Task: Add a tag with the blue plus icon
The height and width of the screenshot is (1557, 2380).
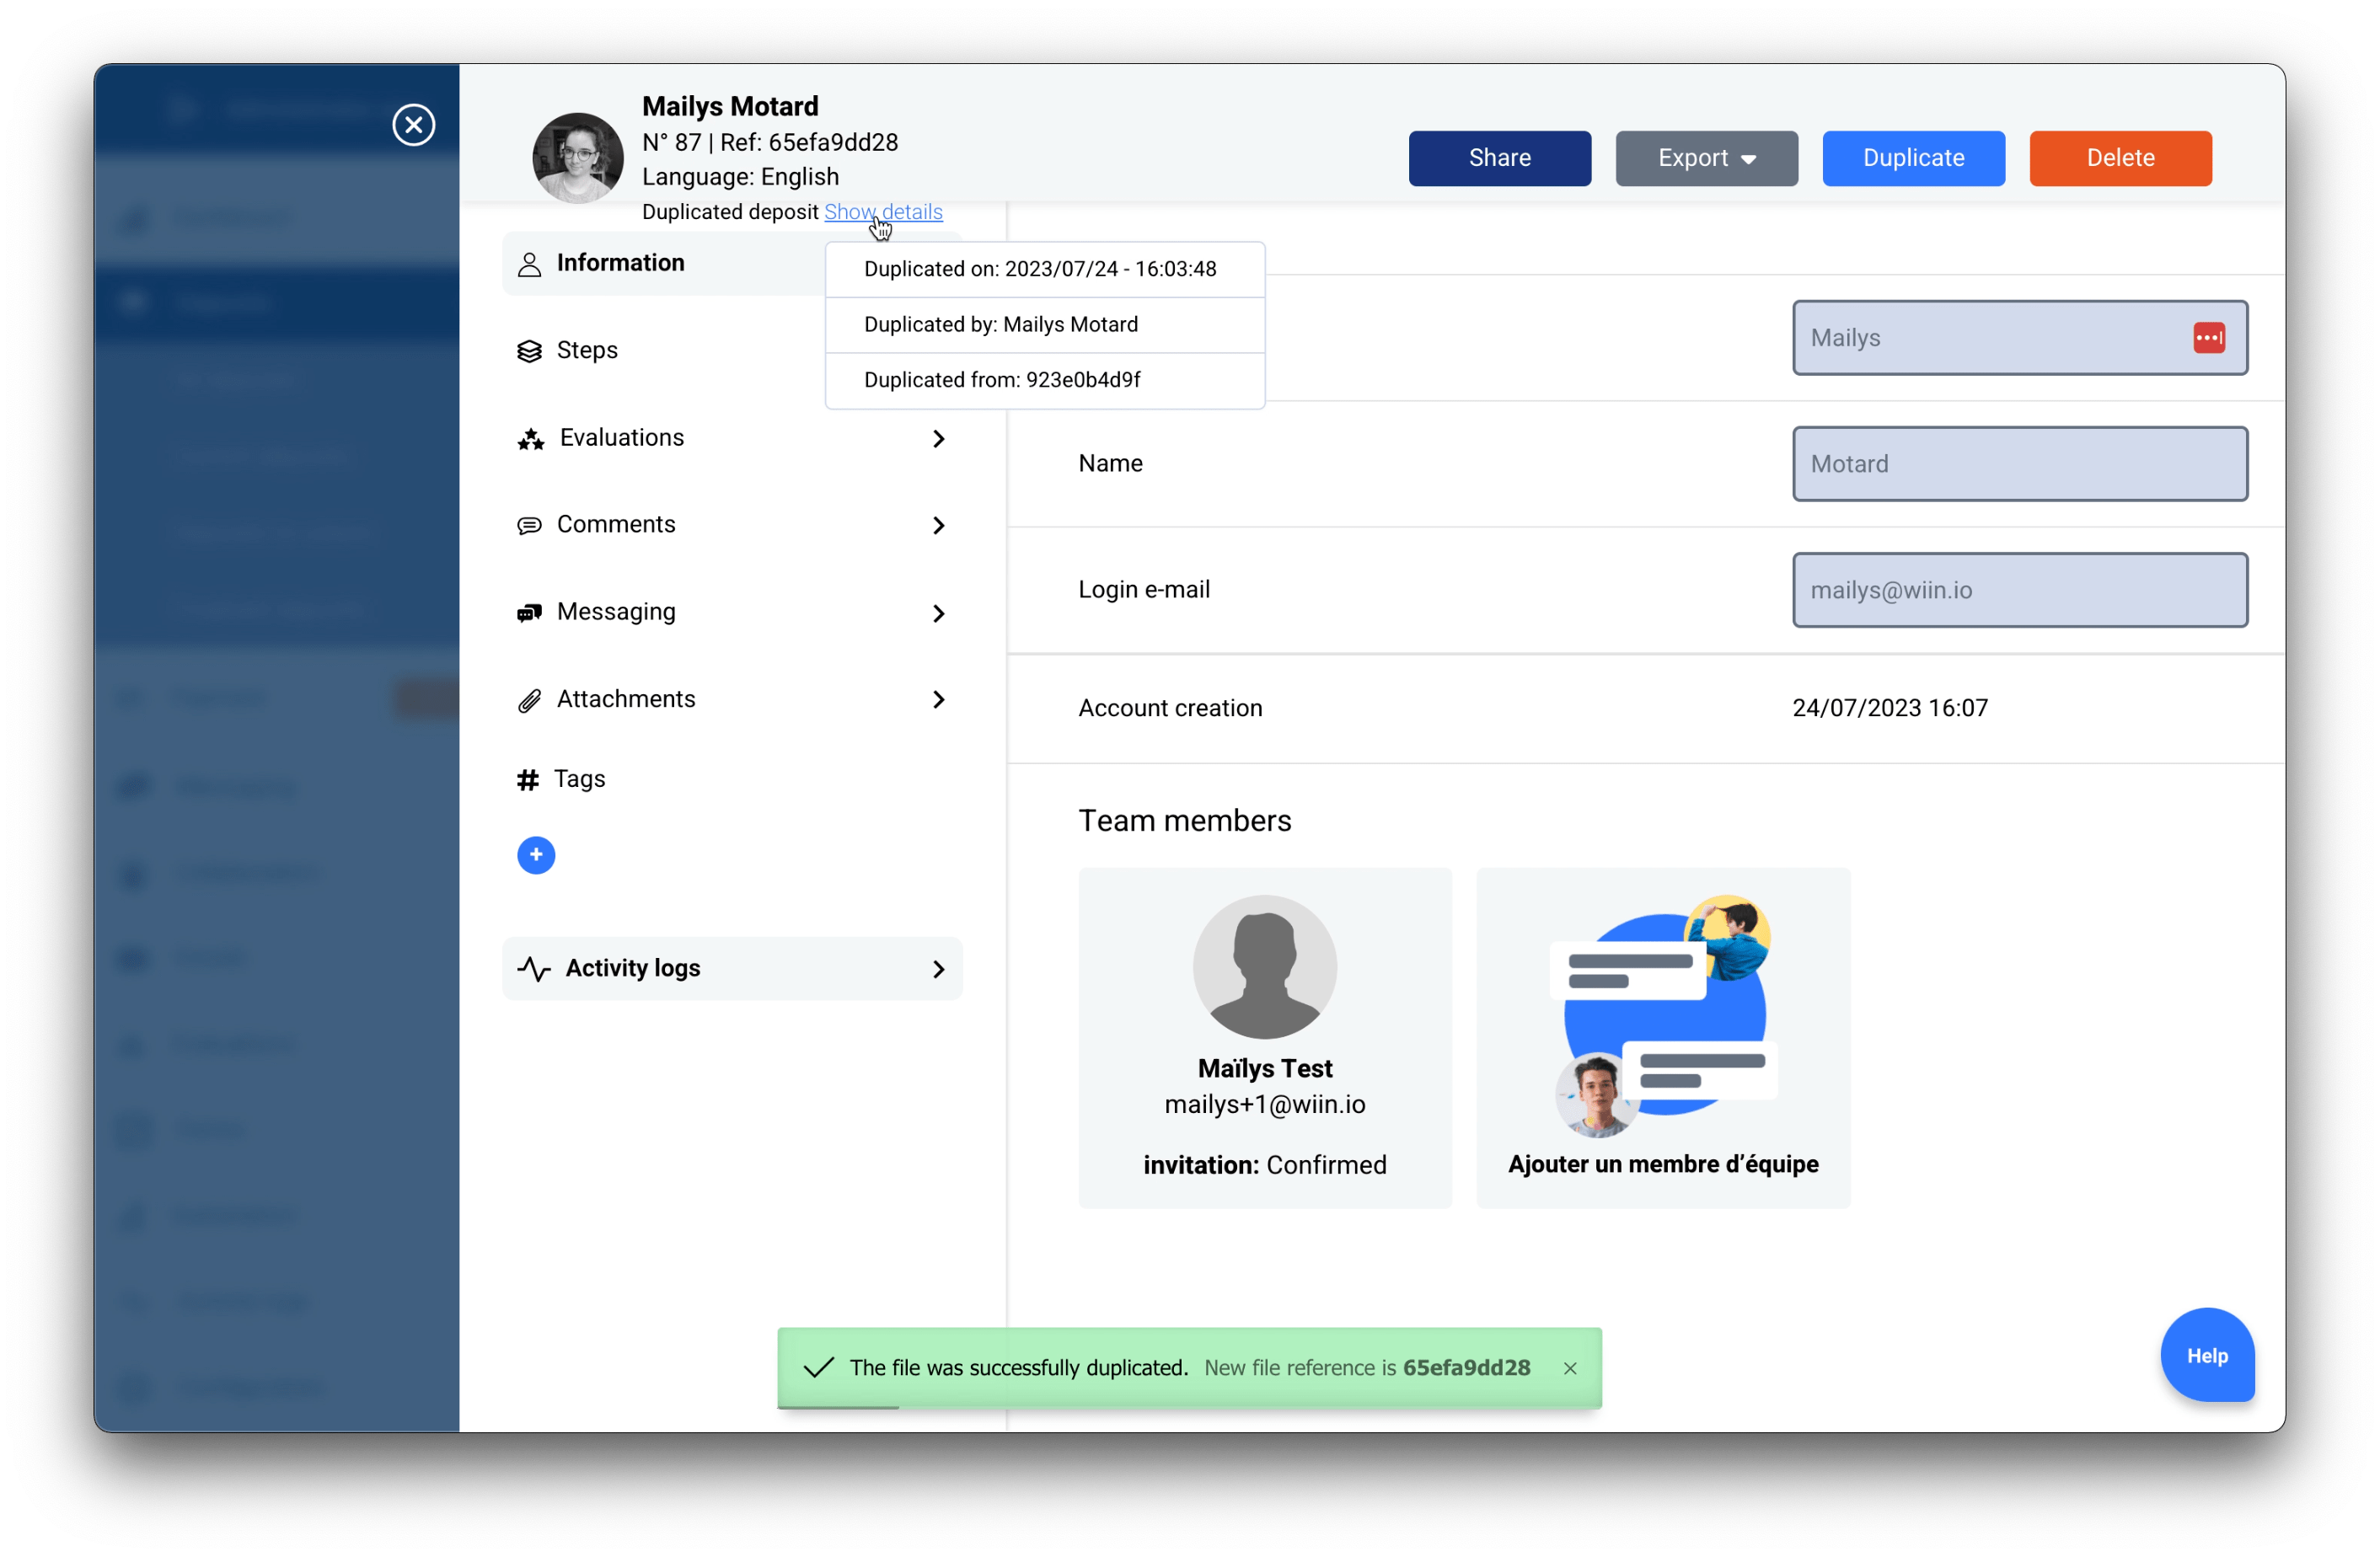Action: [x=536, y=854]
